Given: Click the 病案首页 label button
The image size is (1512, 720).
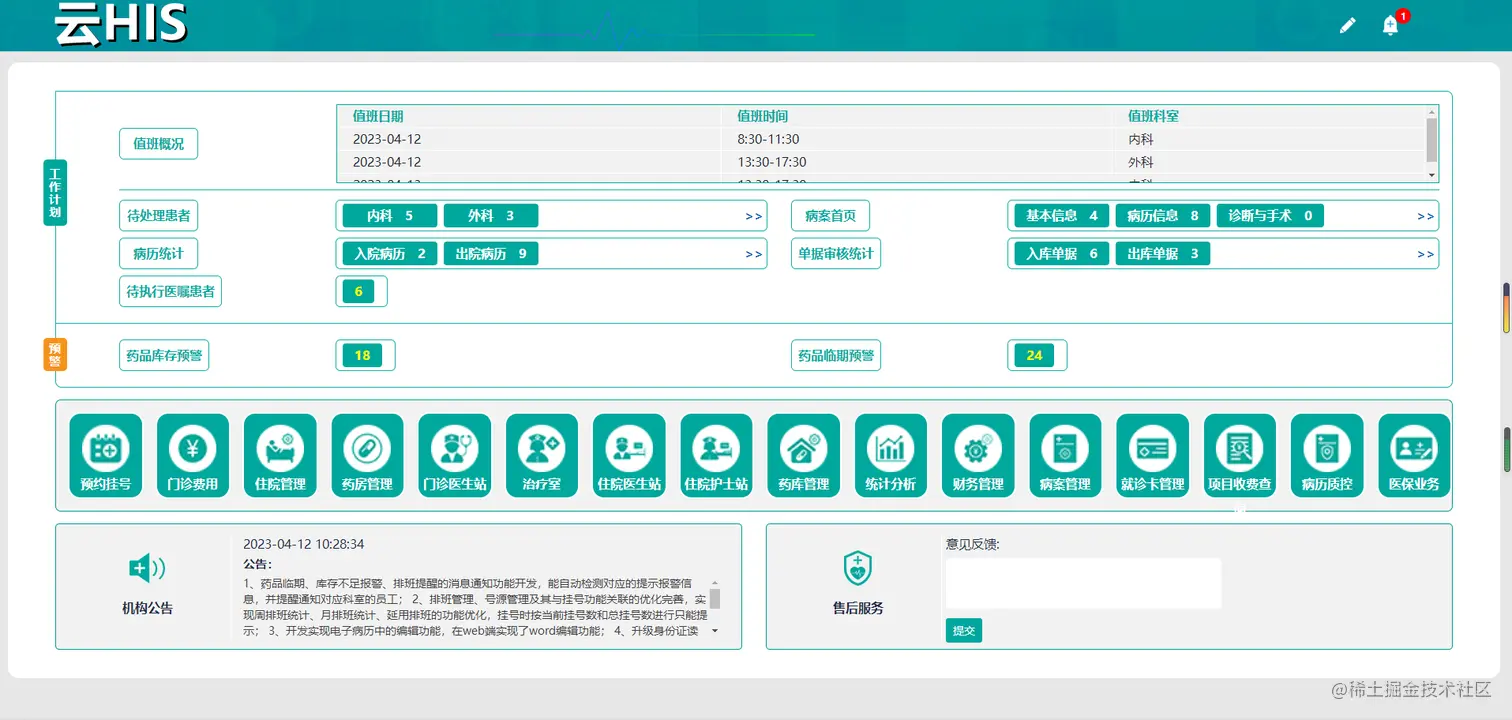Looking at the screenshot, I should coord(830,215).
